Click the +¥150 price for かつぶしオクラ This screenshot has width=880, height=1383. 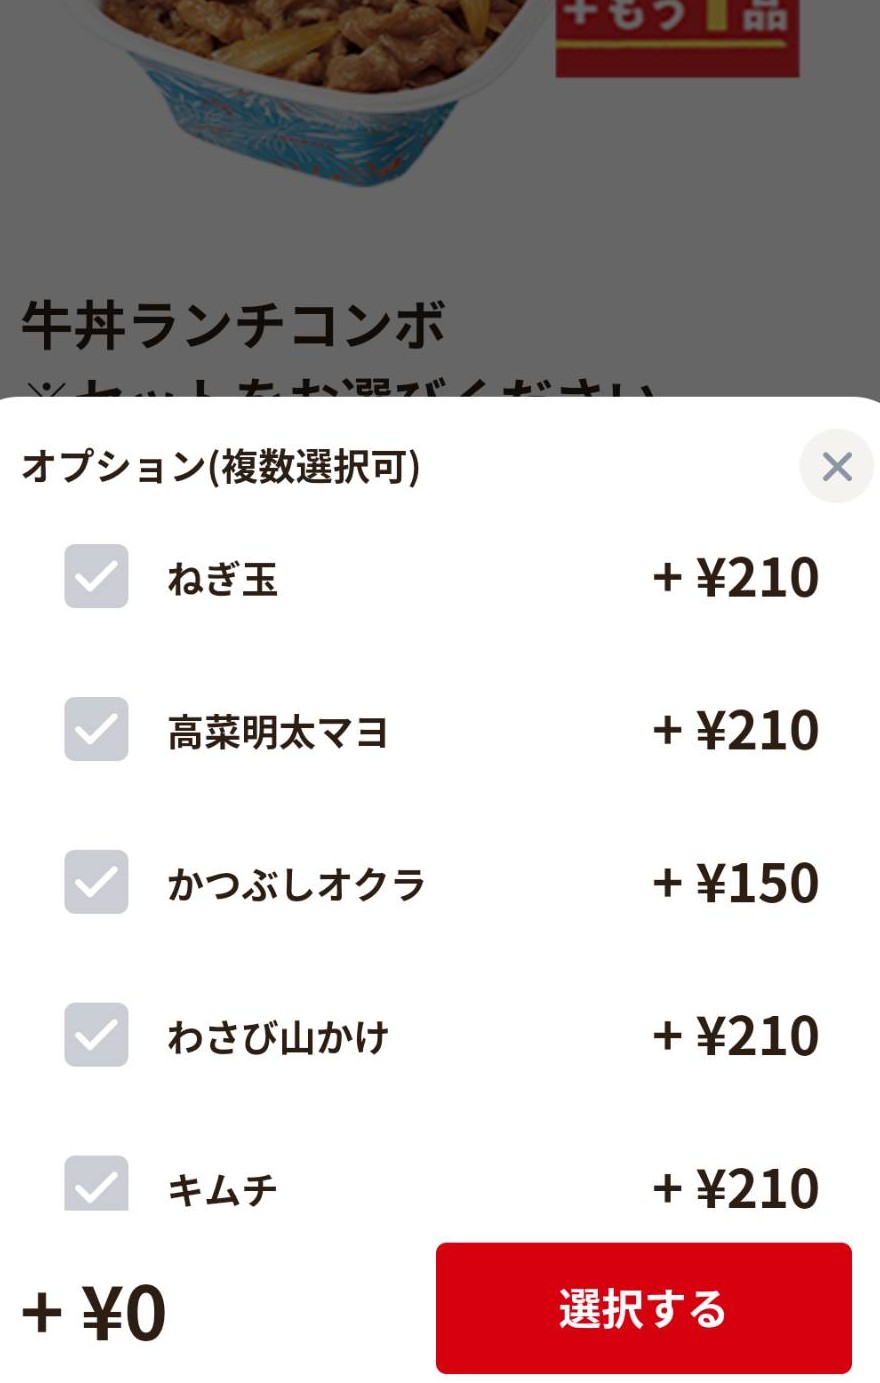pyautogui.click(x=735, y=884)
